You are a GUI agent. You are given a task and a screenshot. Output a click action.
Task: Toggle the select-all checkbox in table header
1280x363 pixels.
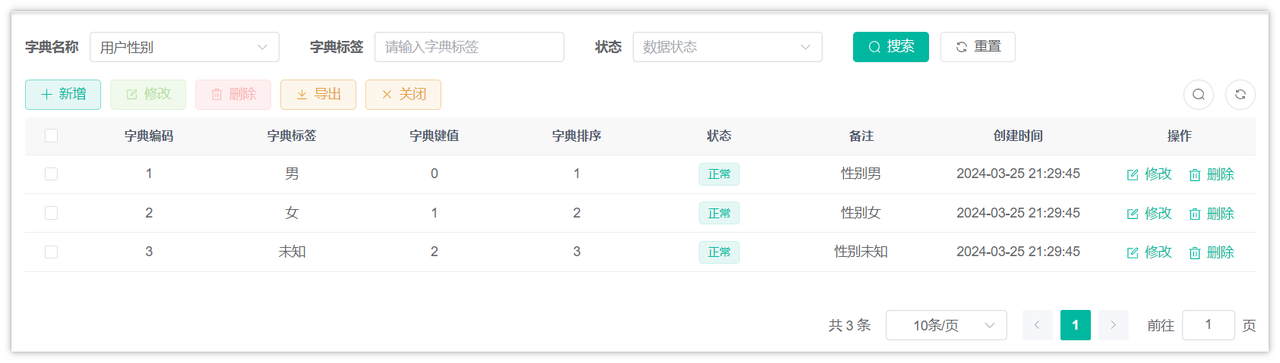pyautogui.click(x=51, y=136)
